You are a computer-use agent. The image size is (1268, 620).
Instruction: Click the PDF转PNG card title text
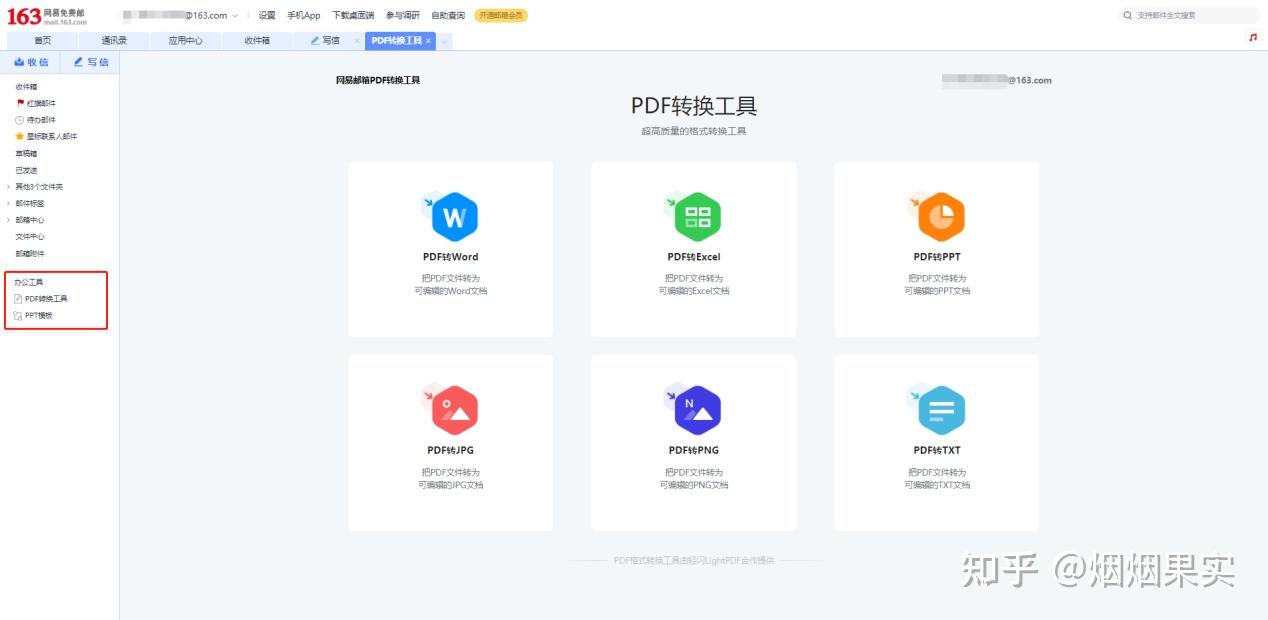(694, 450)
